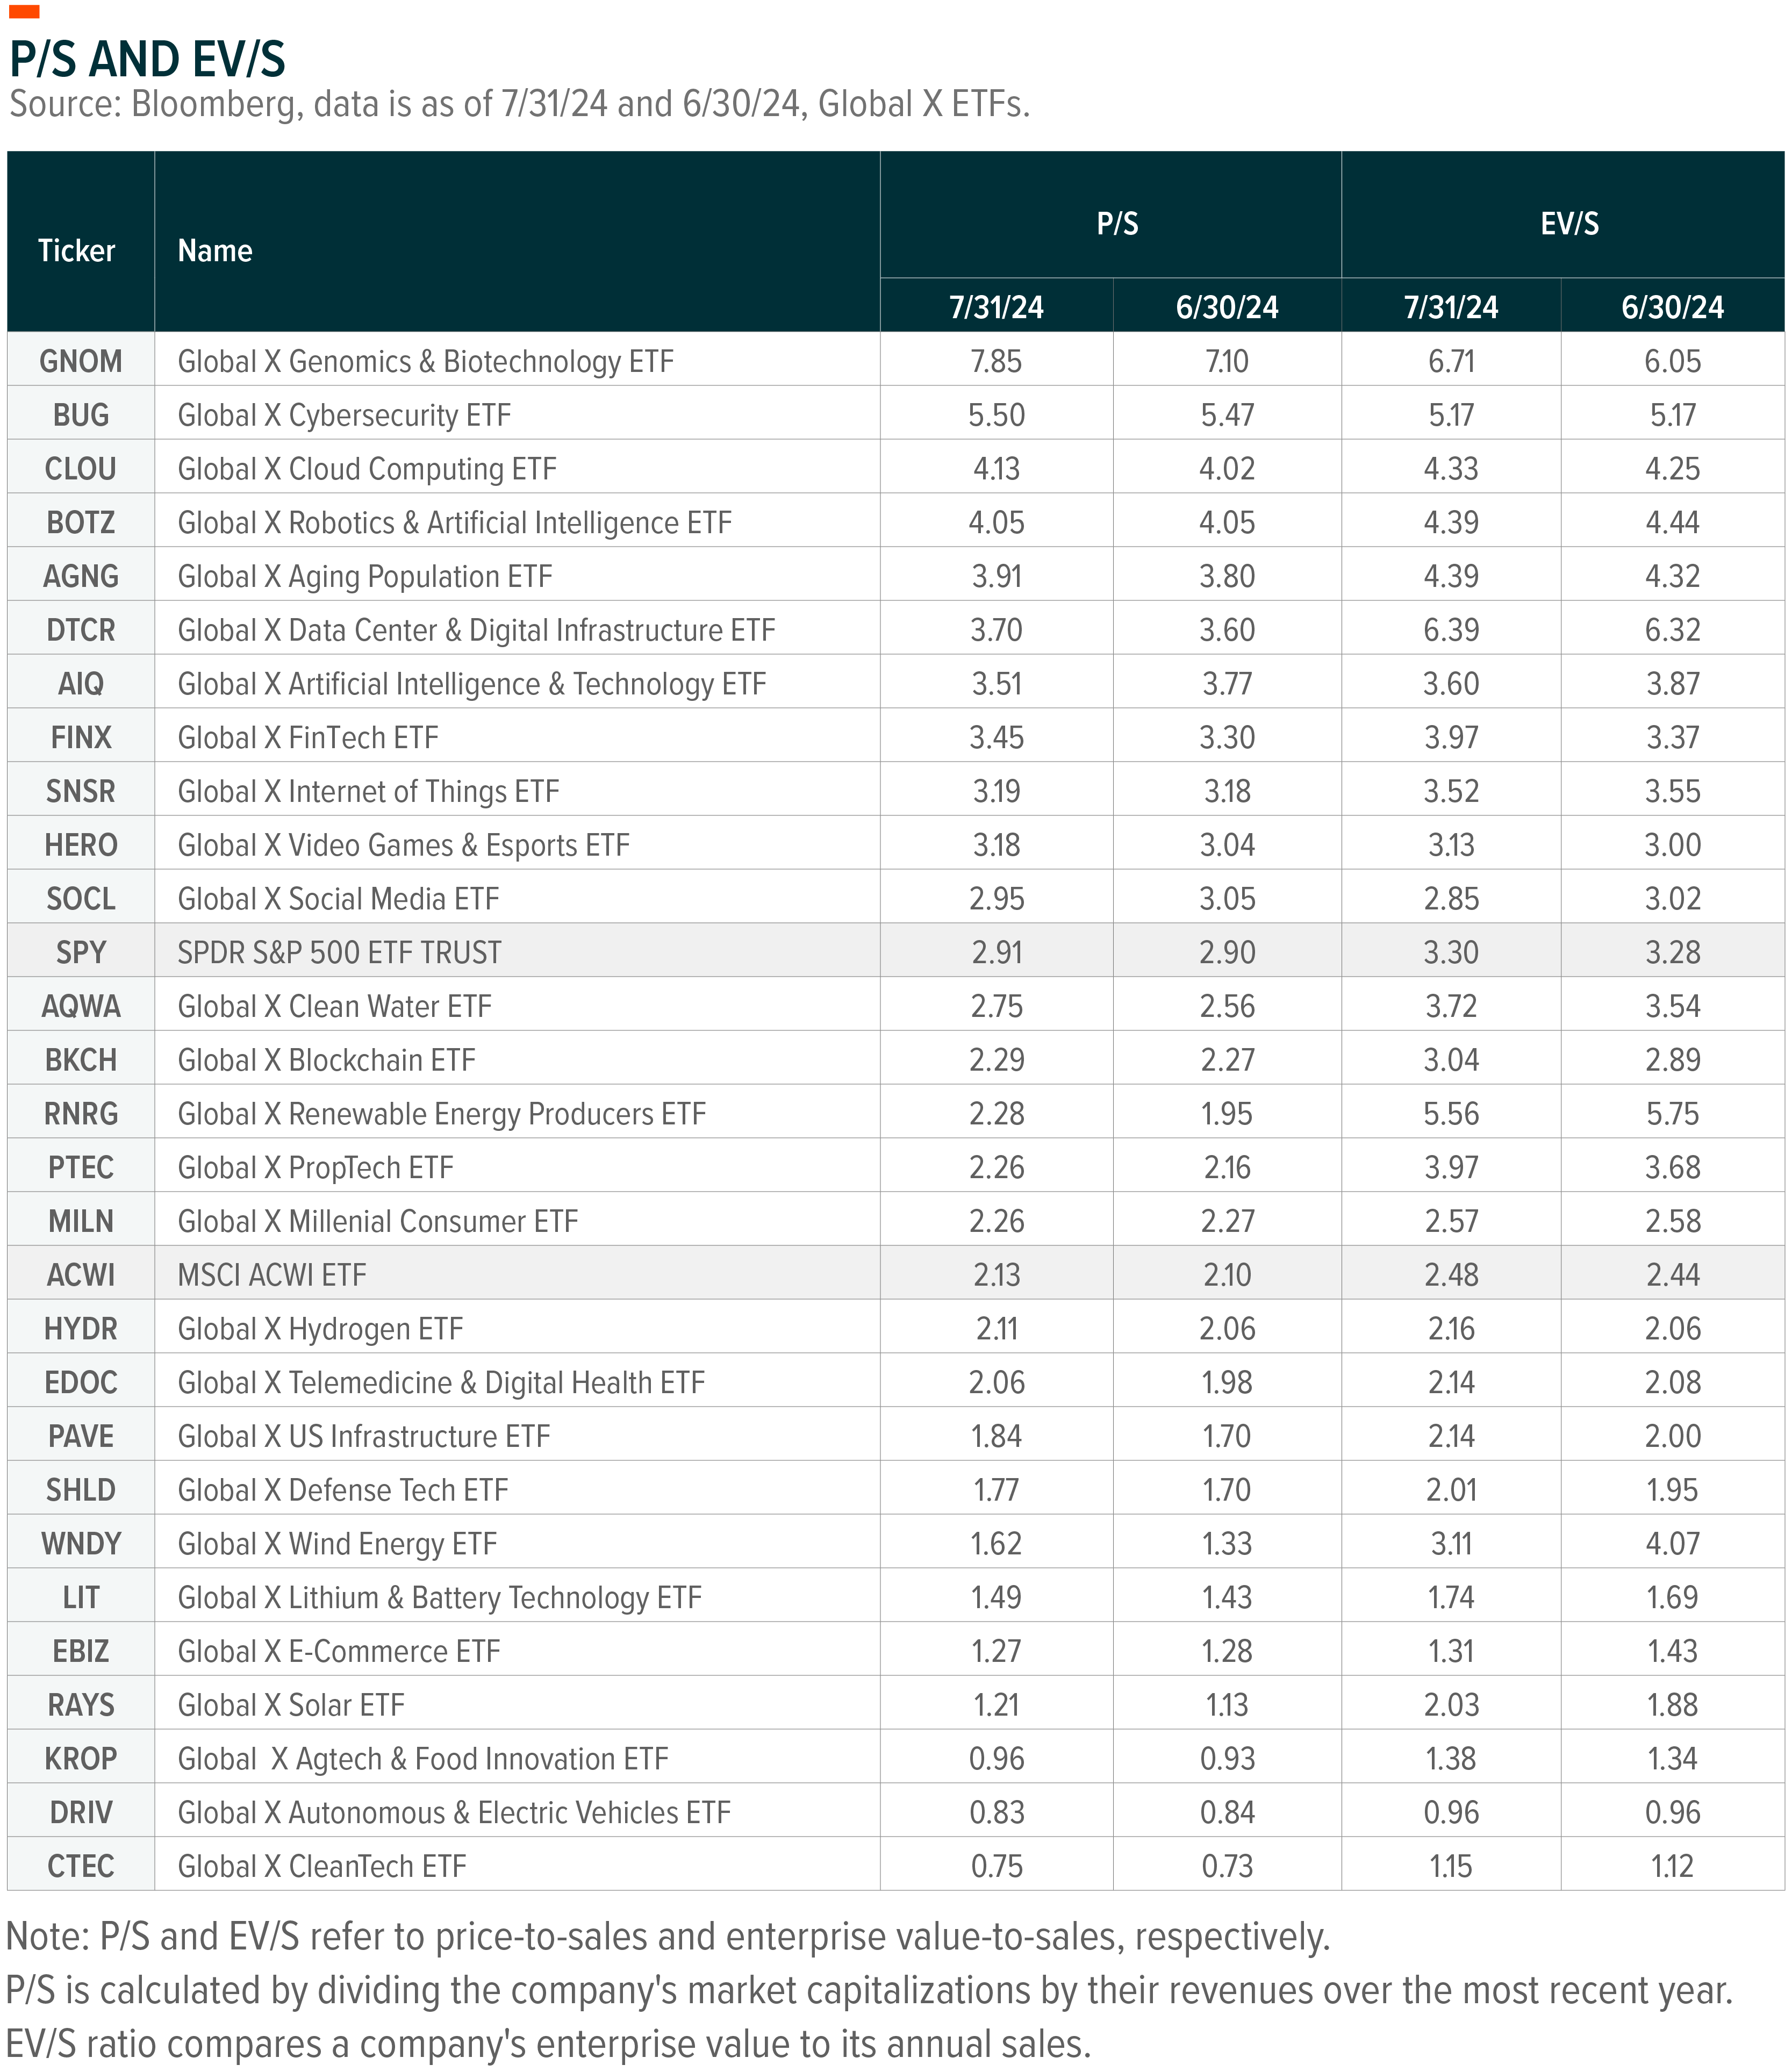
Task: Select Global X Hydrogen ETF name
Action: (320, 1329)
